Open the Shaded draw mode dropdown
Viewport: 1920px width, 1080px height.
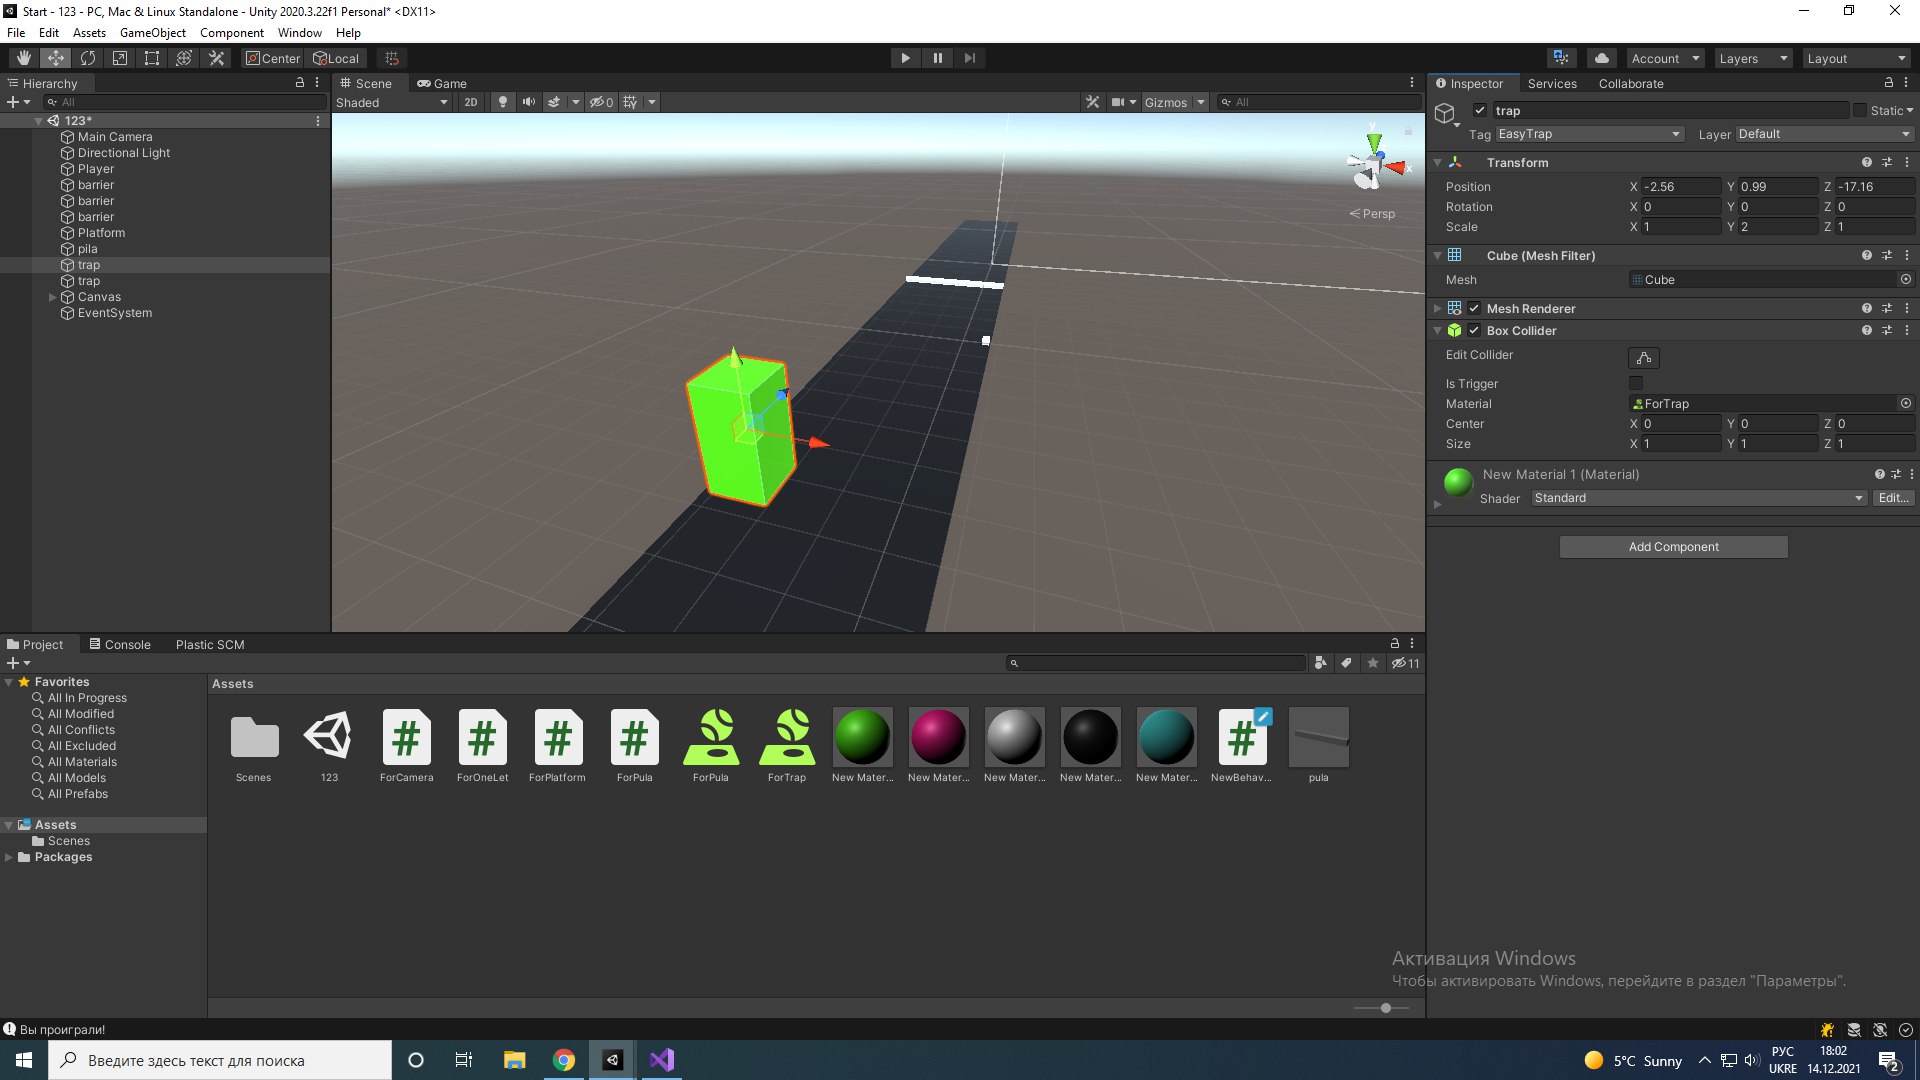click(391, 102)
